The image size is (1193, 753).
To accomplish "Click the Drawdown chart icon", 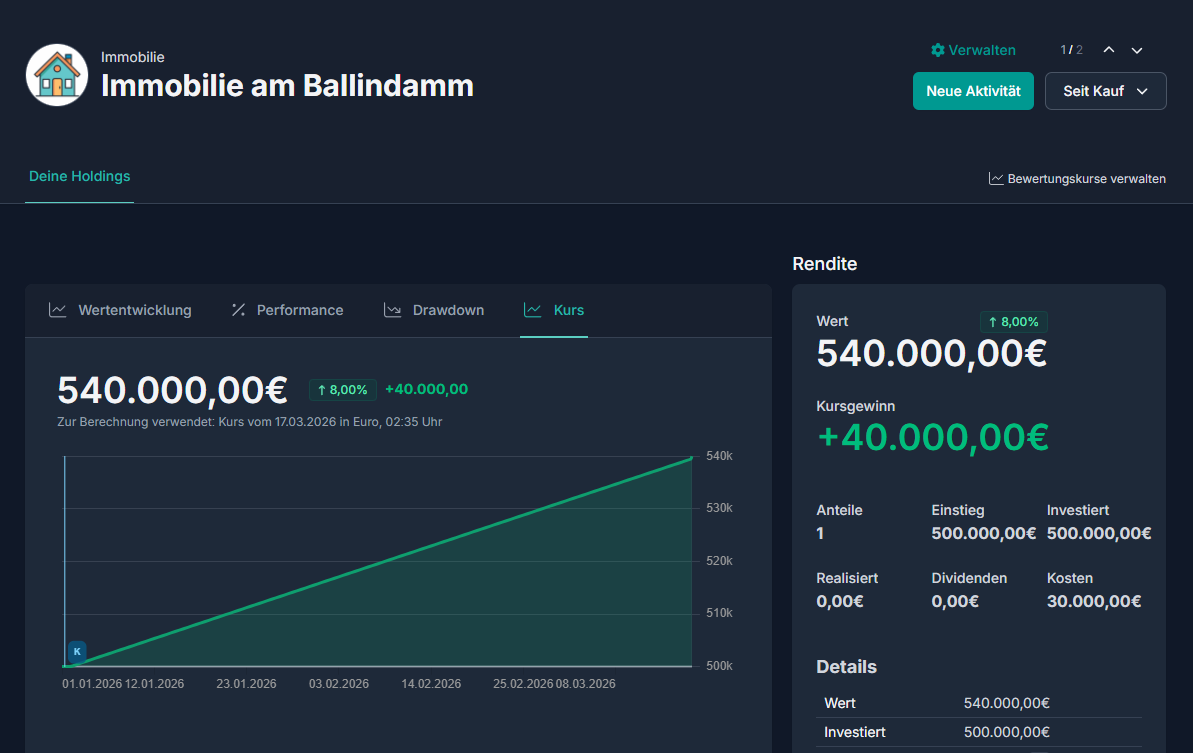I will (x=393, y=310).
